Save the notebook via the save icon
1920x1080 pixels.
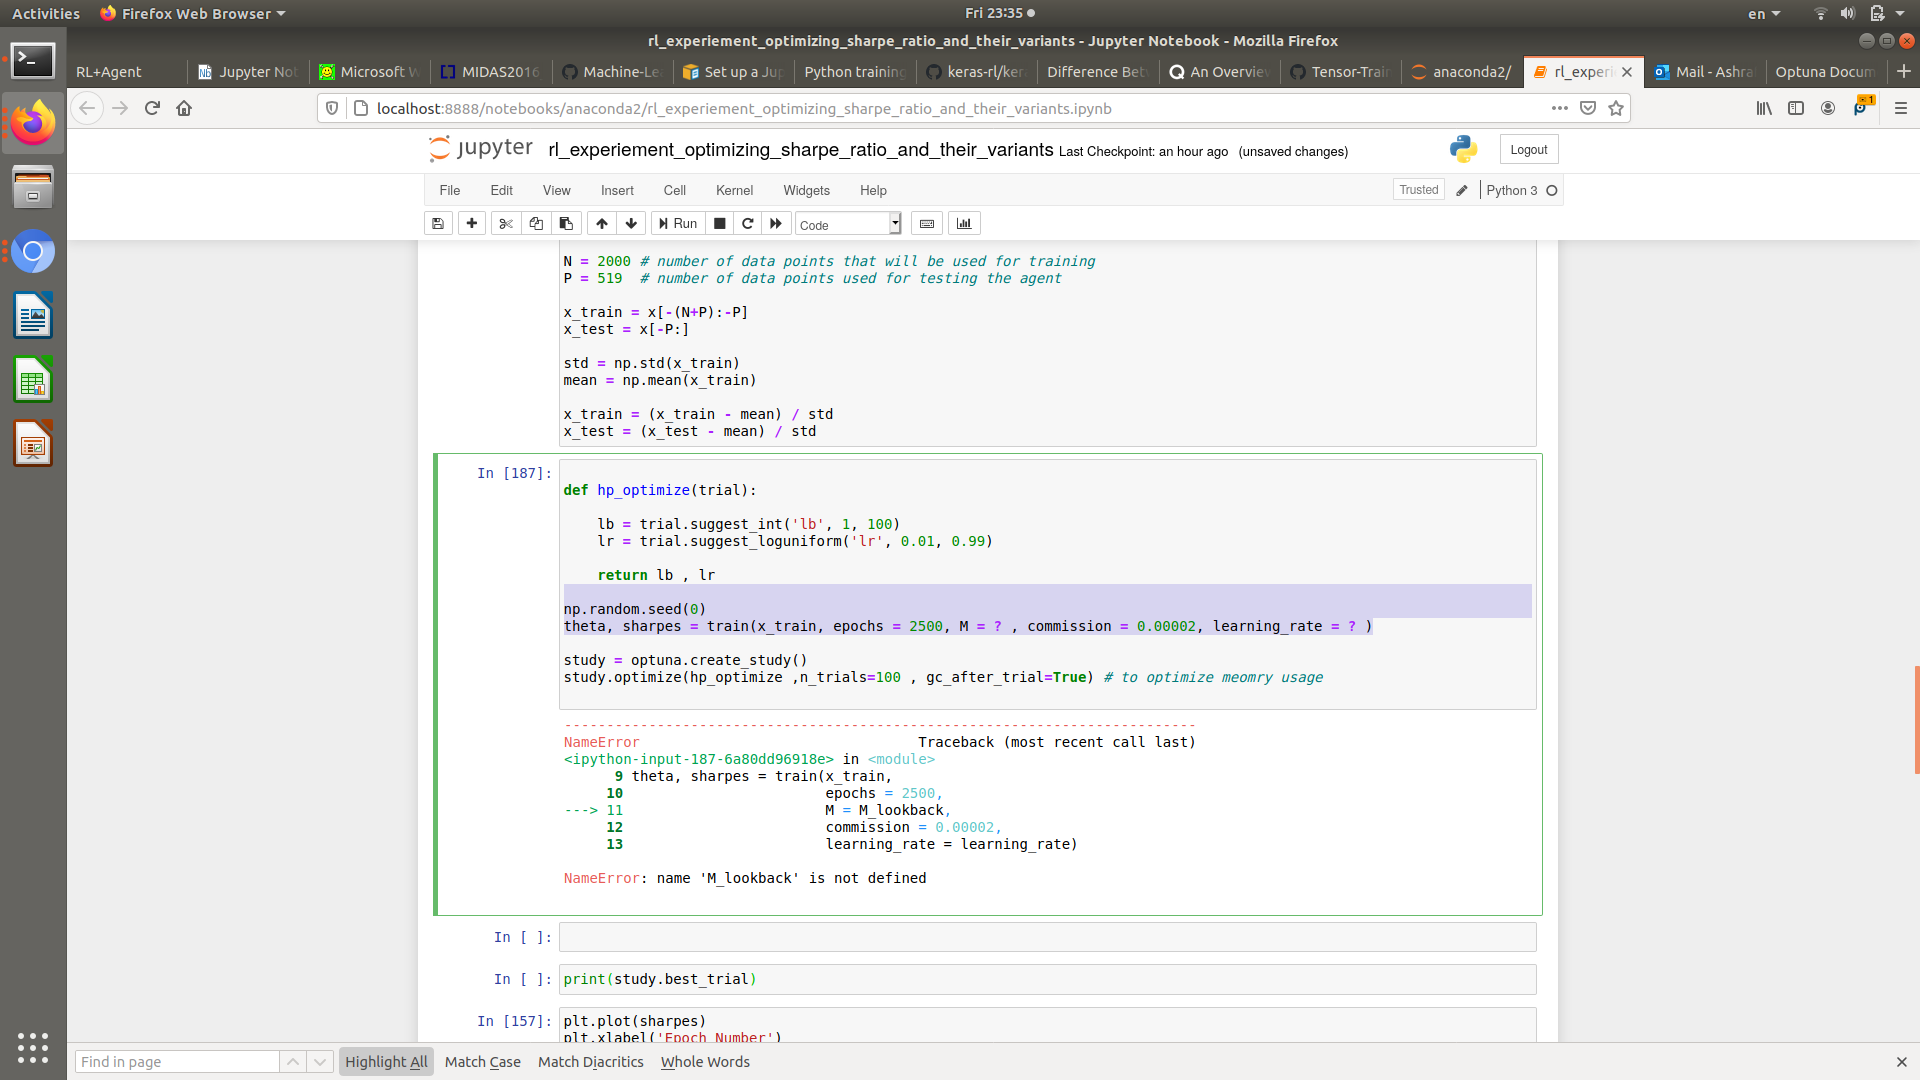(x=437, y=223)
